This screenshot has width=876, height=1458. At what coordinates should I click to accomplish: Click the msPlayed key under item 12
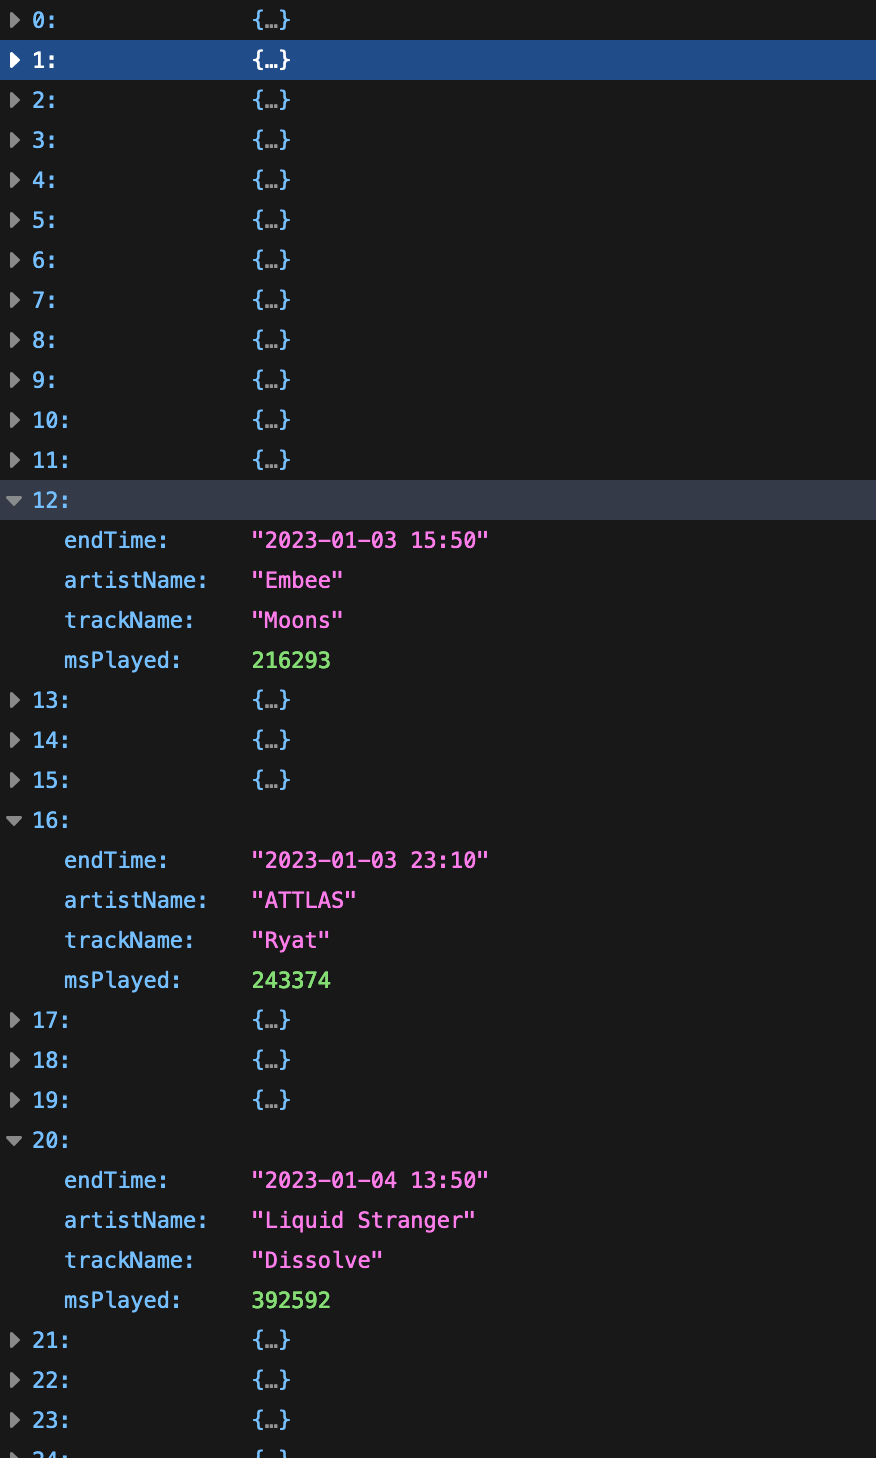tap(122, 660)
